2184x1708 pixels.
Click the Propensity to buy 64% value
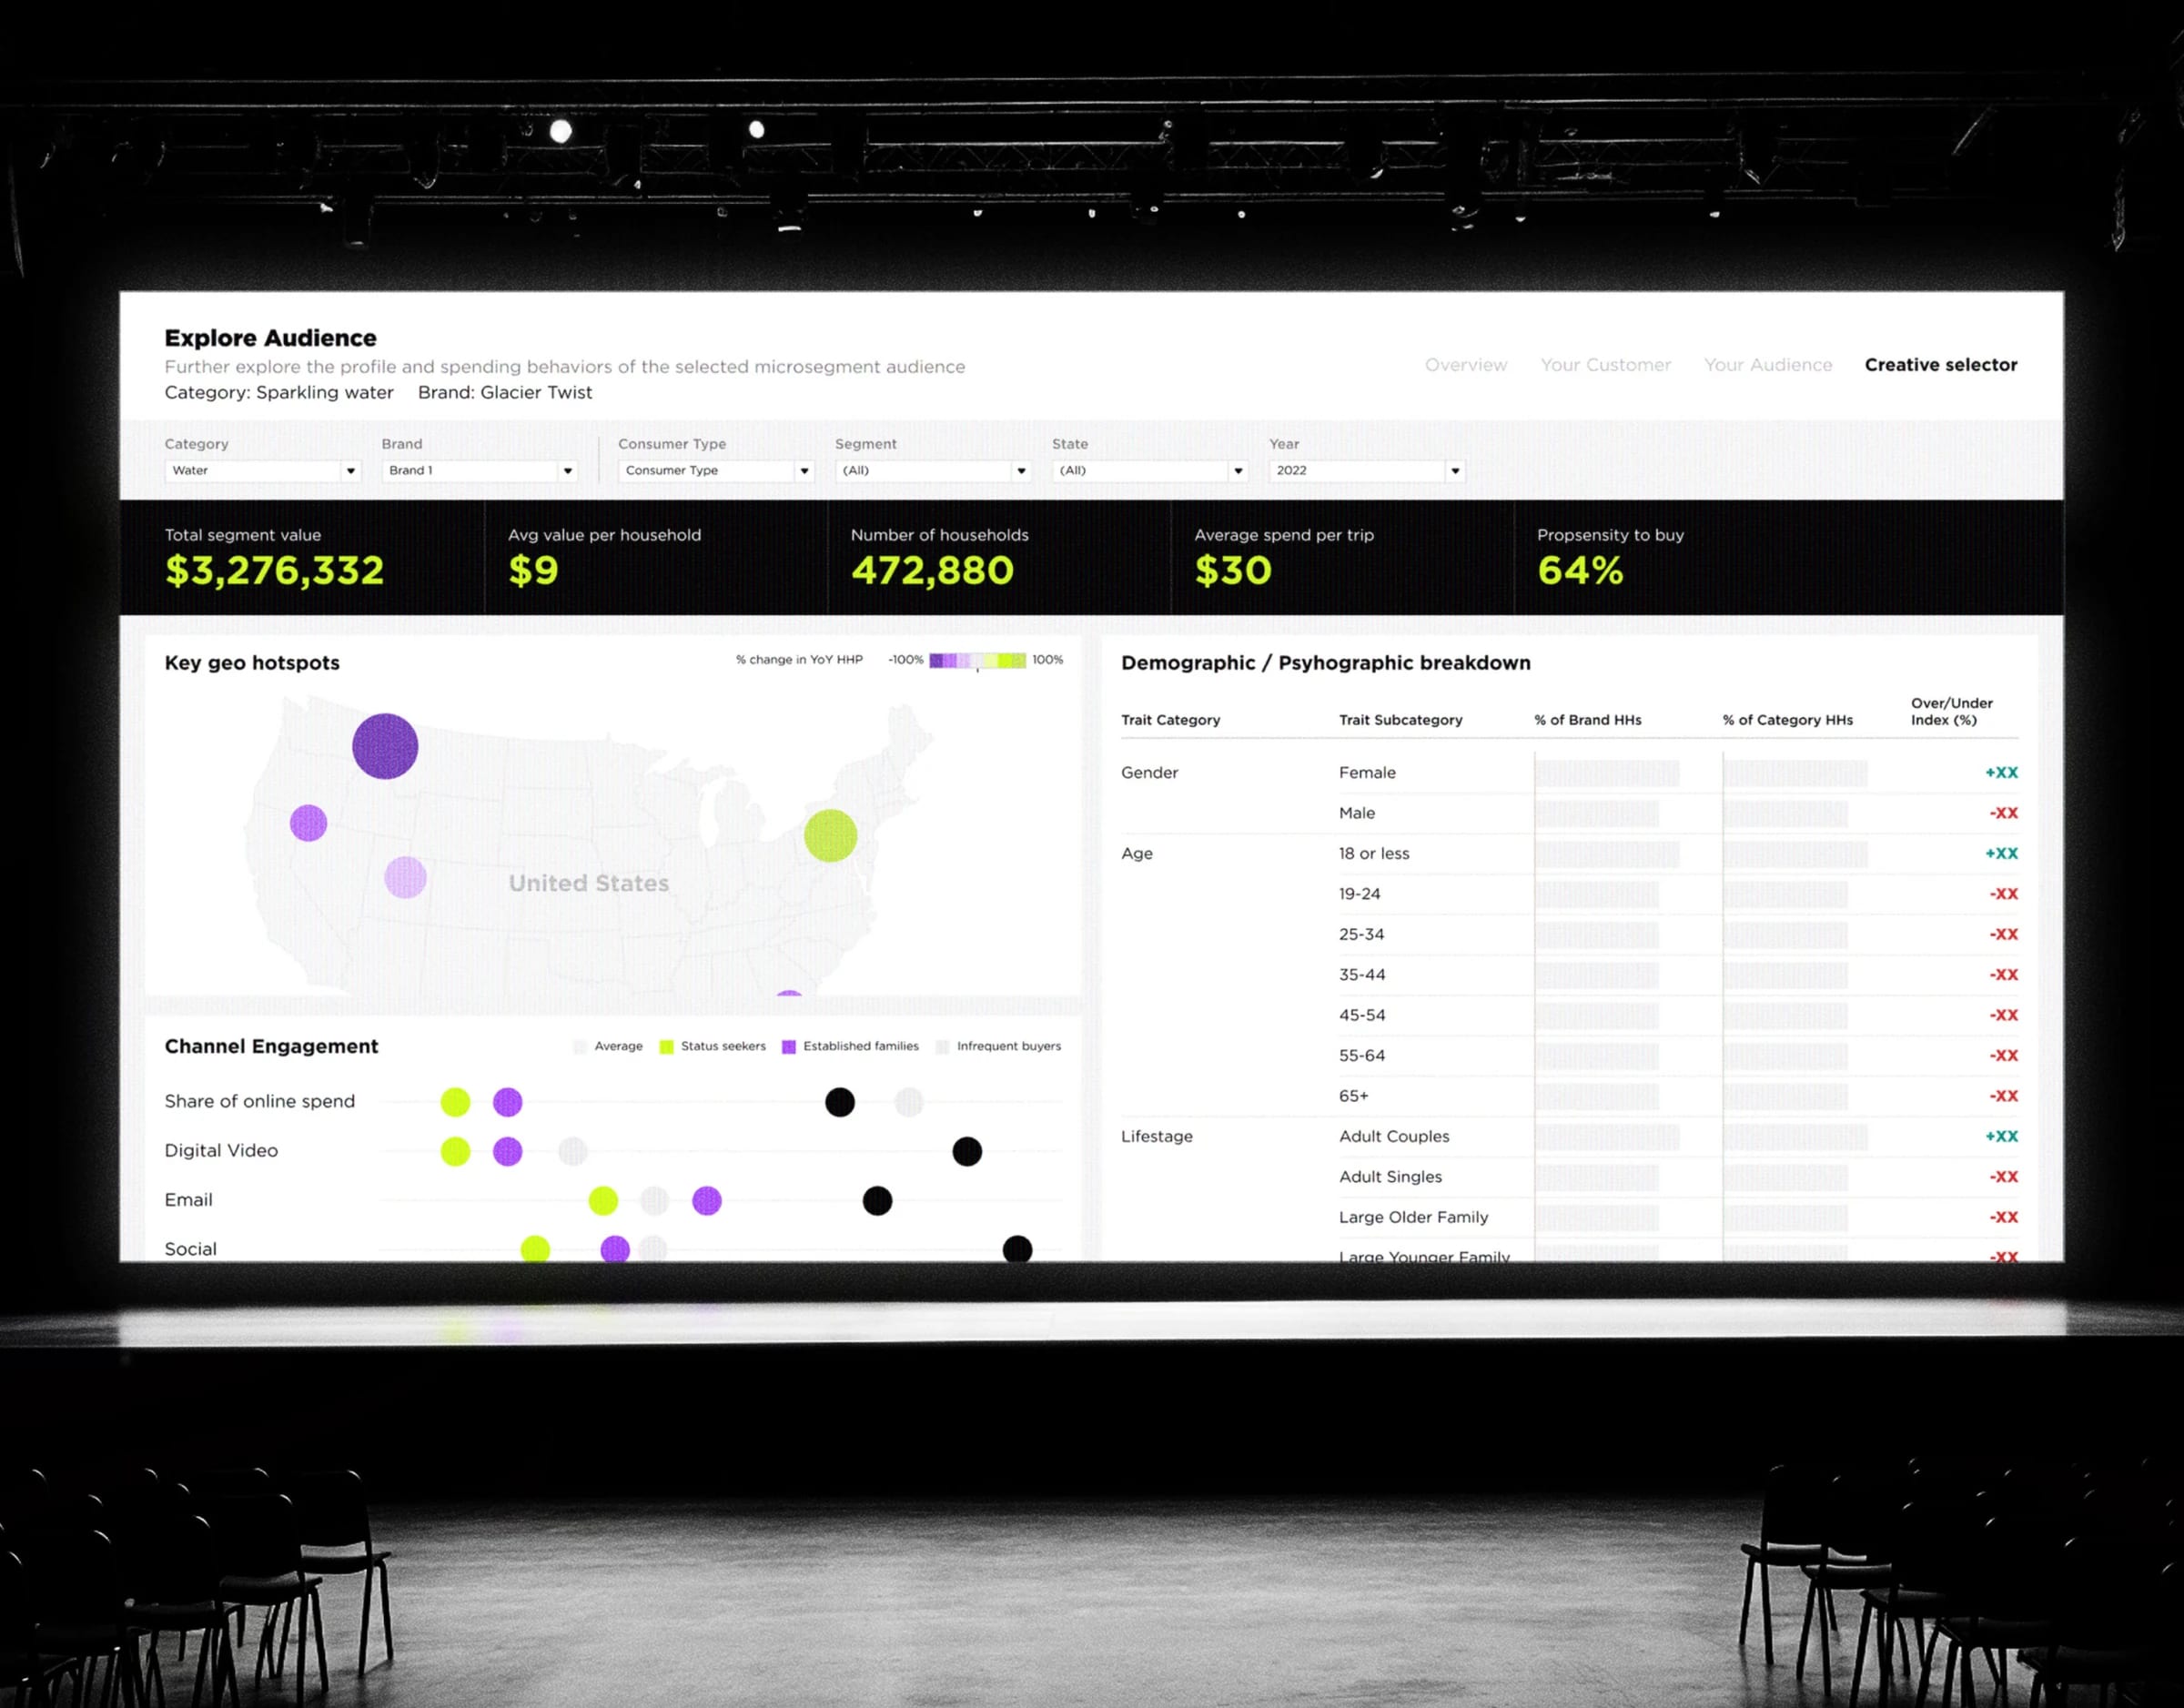pyautogui.click(x=1580, y=570)
